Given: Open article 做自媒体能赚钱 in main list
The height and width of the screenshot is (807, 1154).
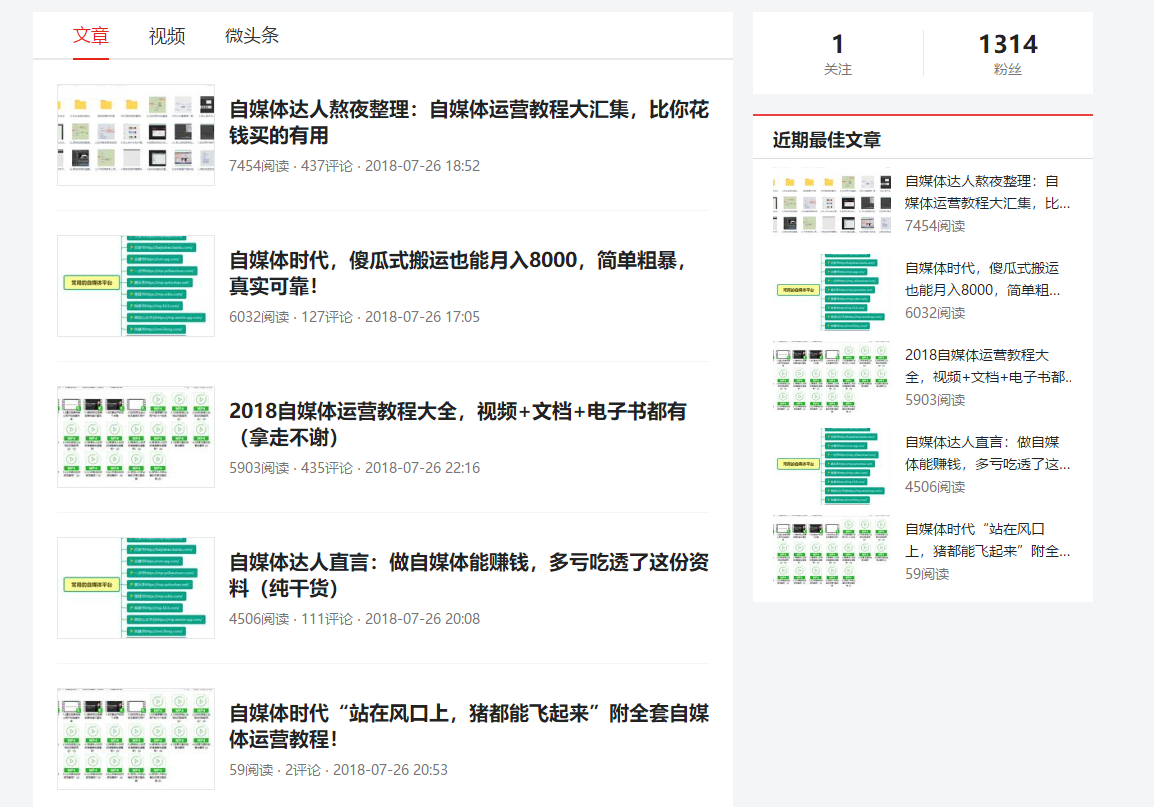Looking at the screenshot, I should [468, 575].
